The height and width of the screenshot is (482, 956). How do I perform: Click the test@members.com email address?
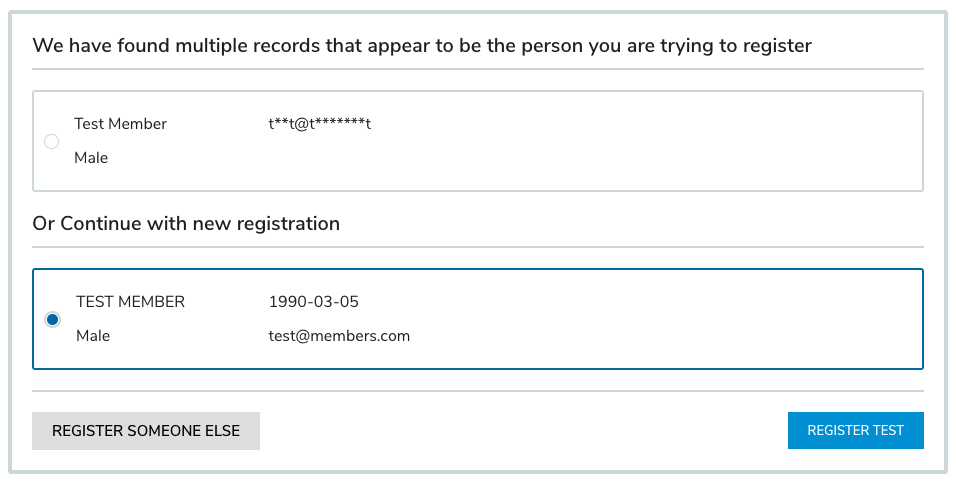click(x=339, y=336)
